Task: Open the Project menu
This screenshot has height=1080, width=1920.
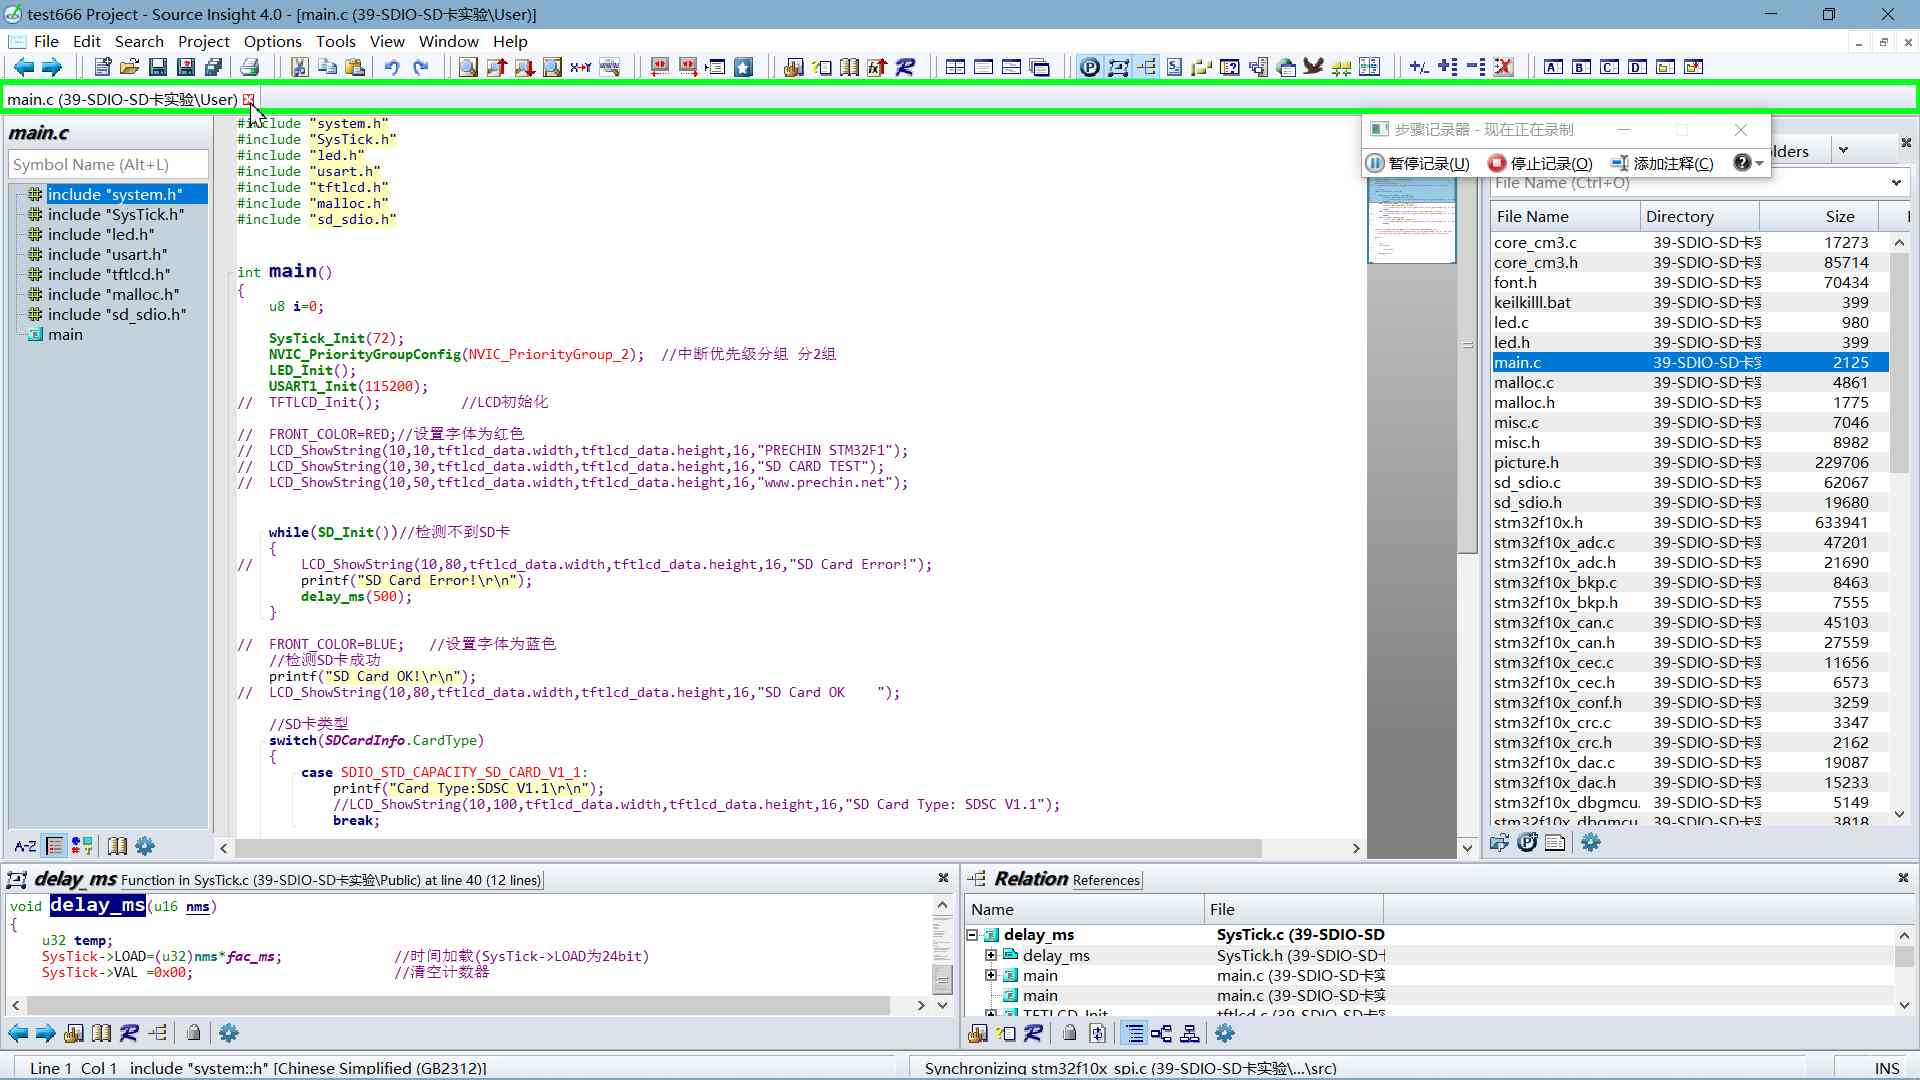Action: point(204,41)
